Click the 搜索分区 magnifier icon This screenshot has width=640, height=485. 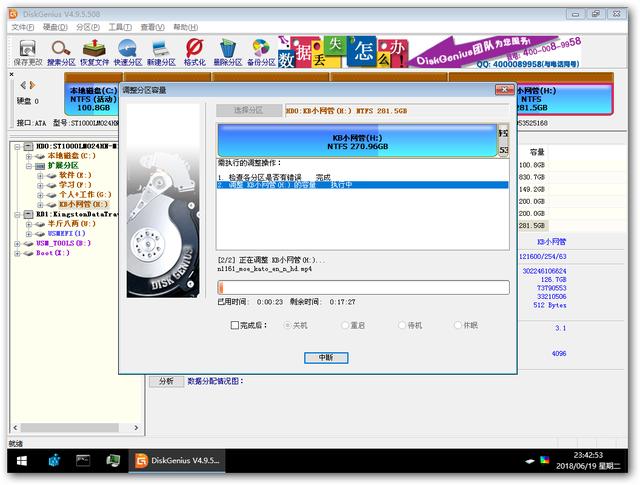pos(61,50)
